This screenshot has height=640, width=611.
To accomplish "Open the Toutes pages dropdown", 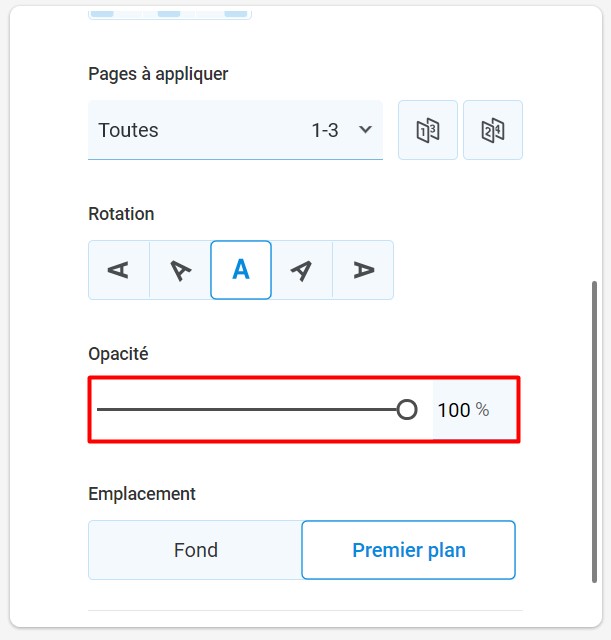I will coord(236,130).
